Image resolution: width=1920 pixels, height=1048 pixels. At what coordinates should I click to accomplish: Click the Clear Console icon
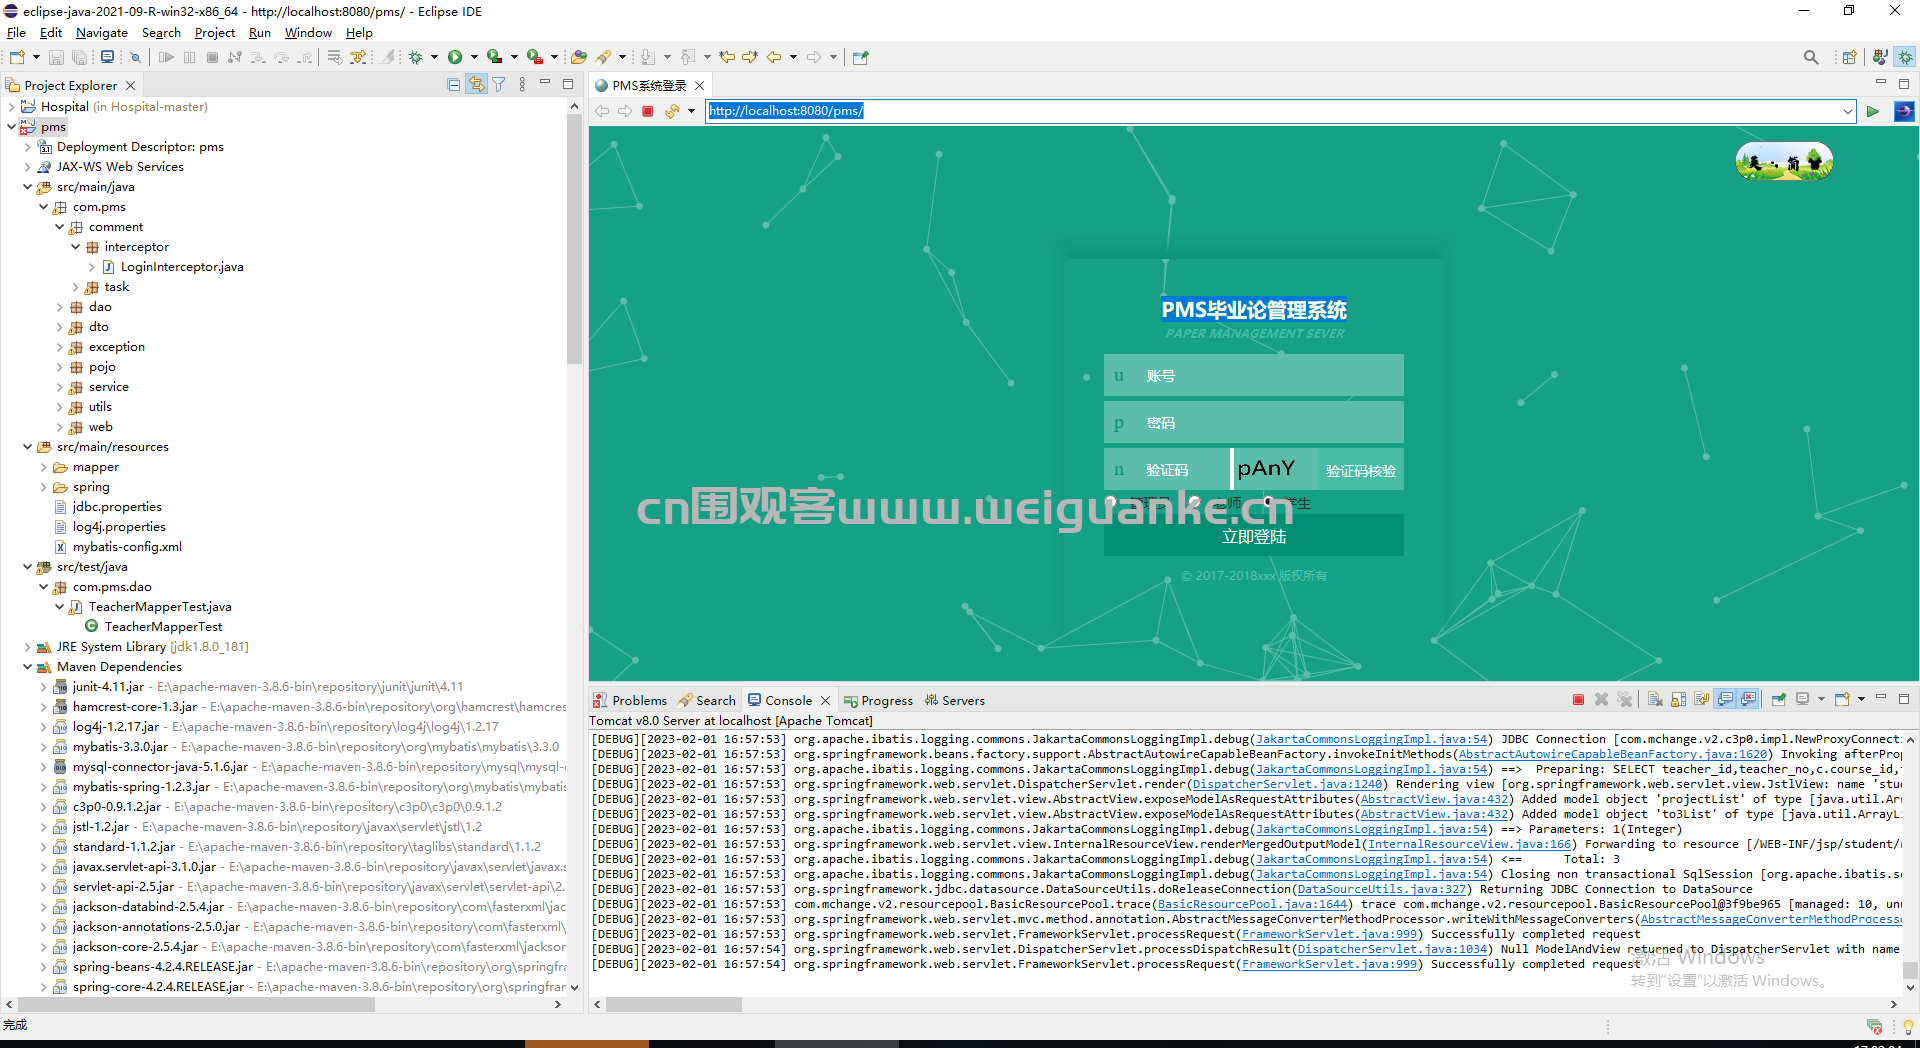(1655, 700)
